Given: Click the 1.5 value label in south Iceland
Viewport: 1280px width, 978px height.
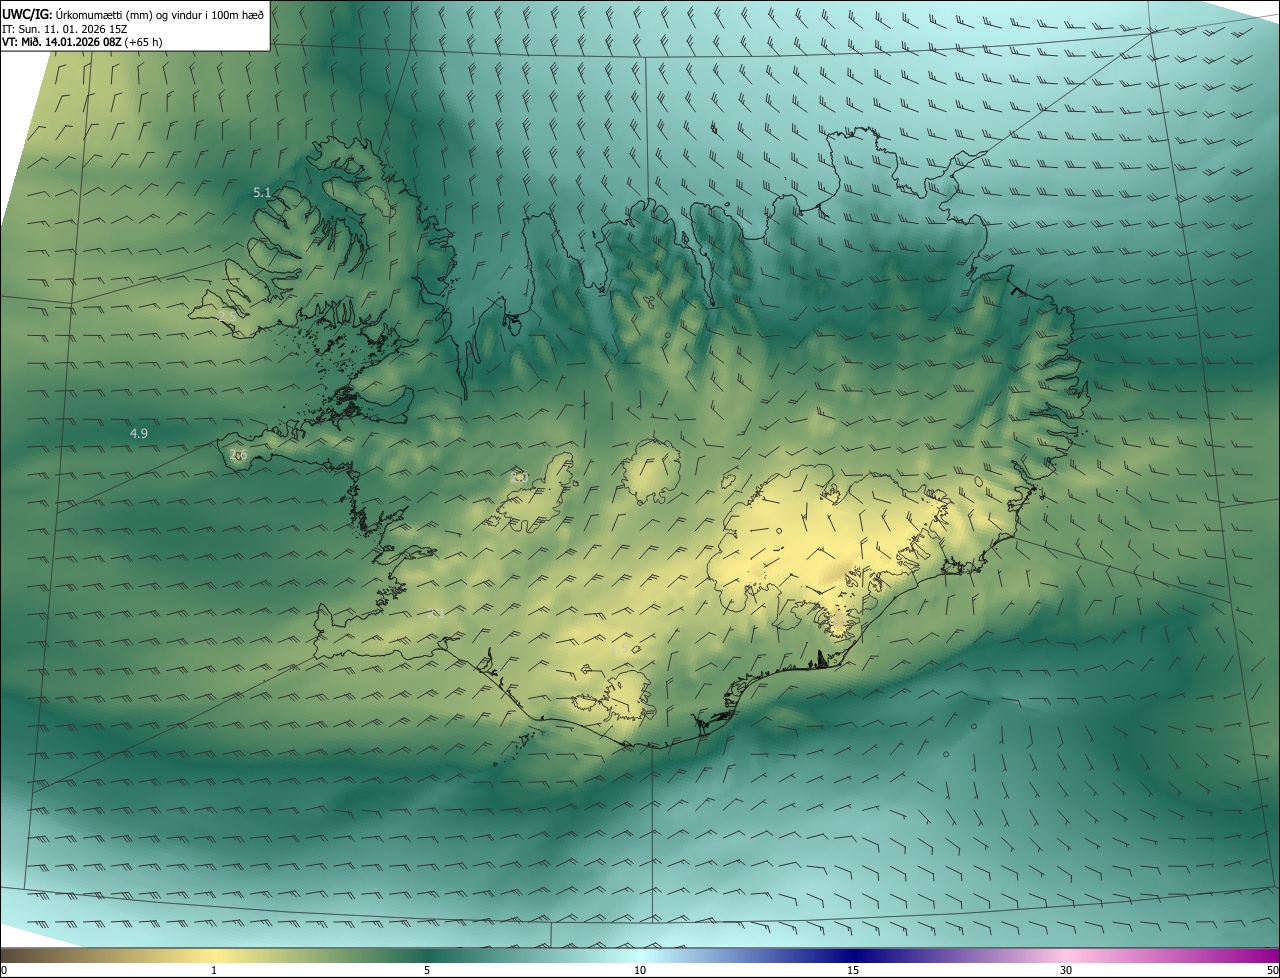Looking at the screenshot, I should (620, 650).
